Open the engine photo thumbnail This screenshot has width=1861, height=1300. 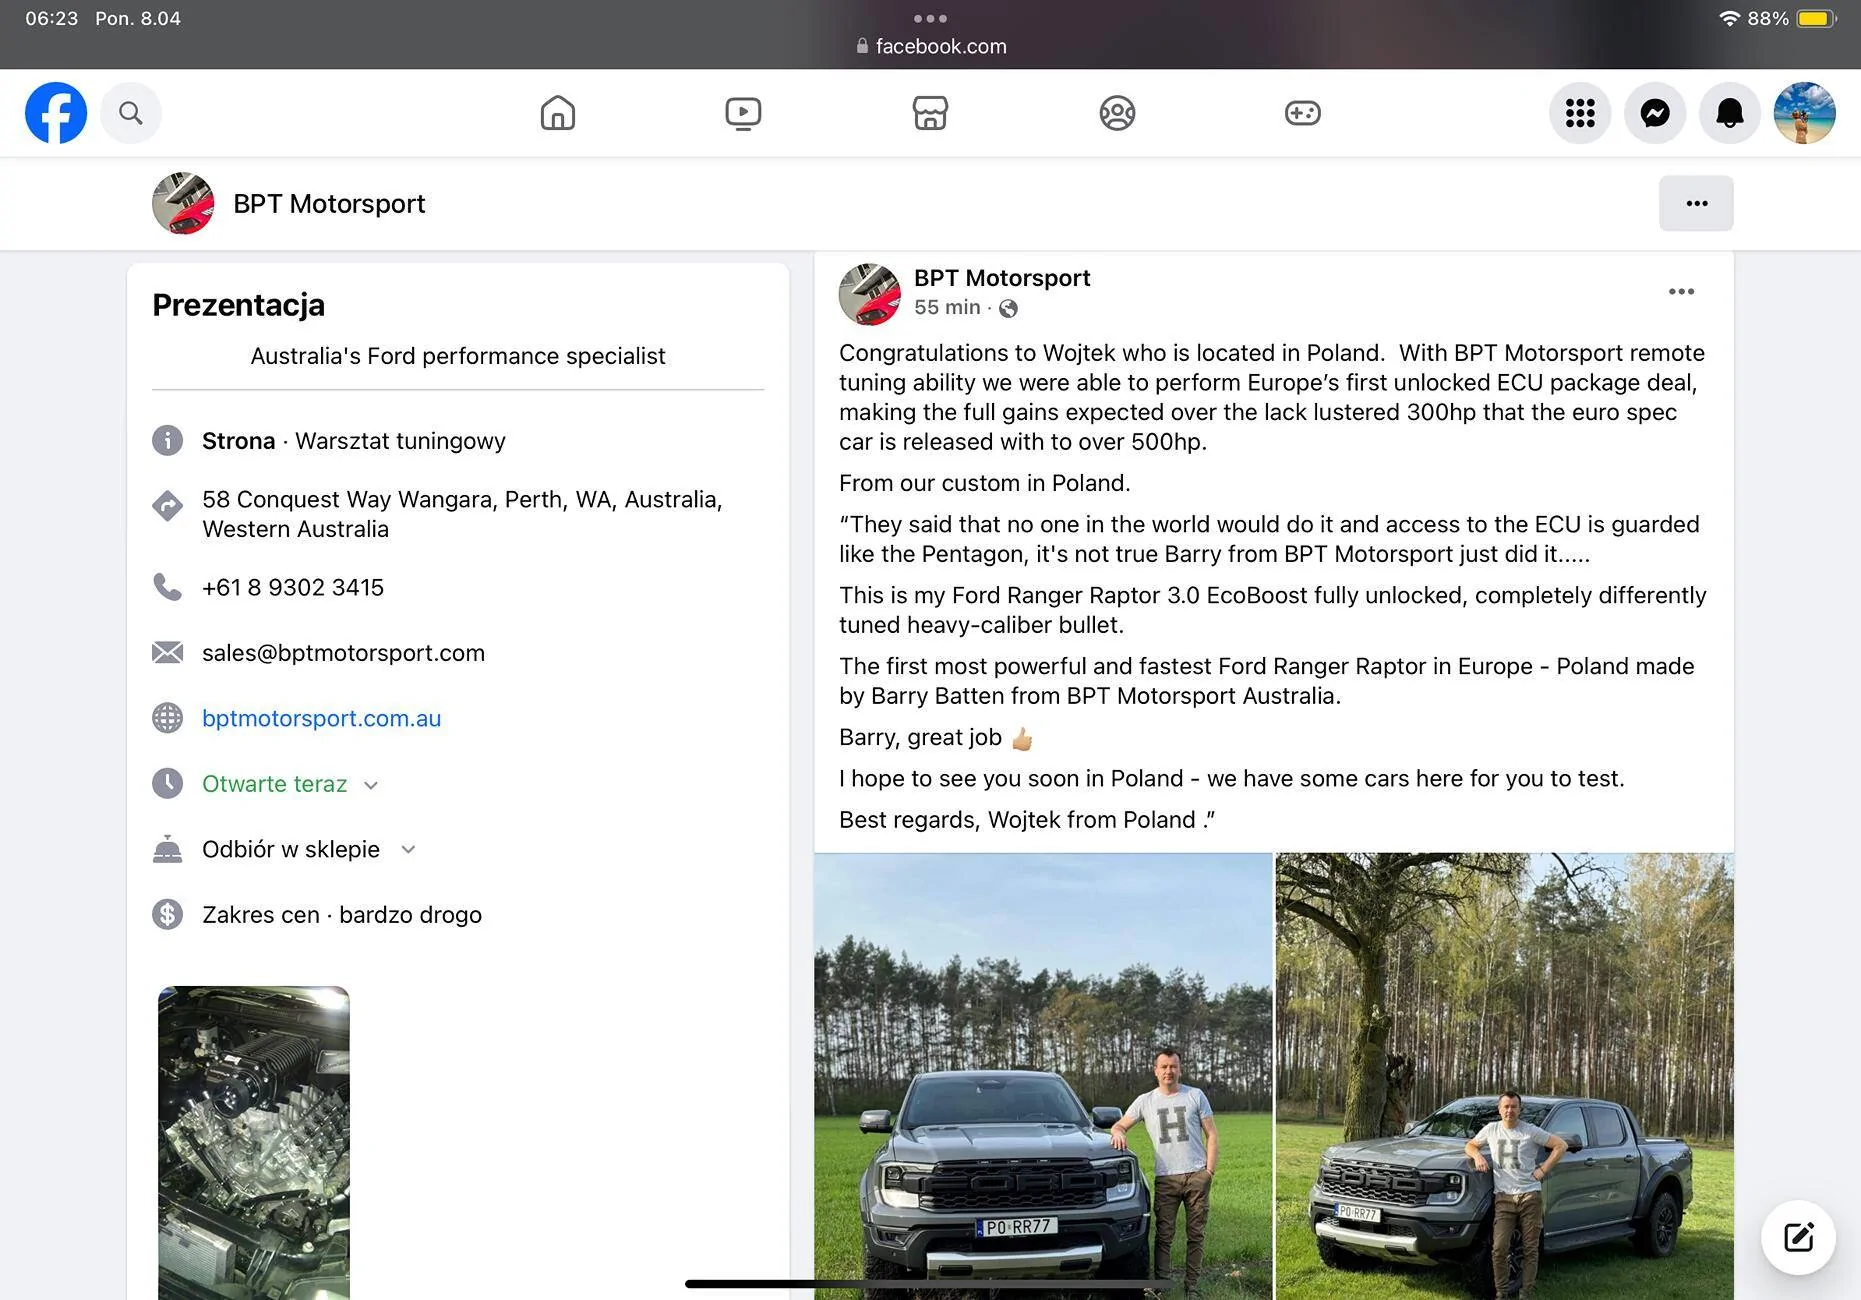[x=254, y=1143]
